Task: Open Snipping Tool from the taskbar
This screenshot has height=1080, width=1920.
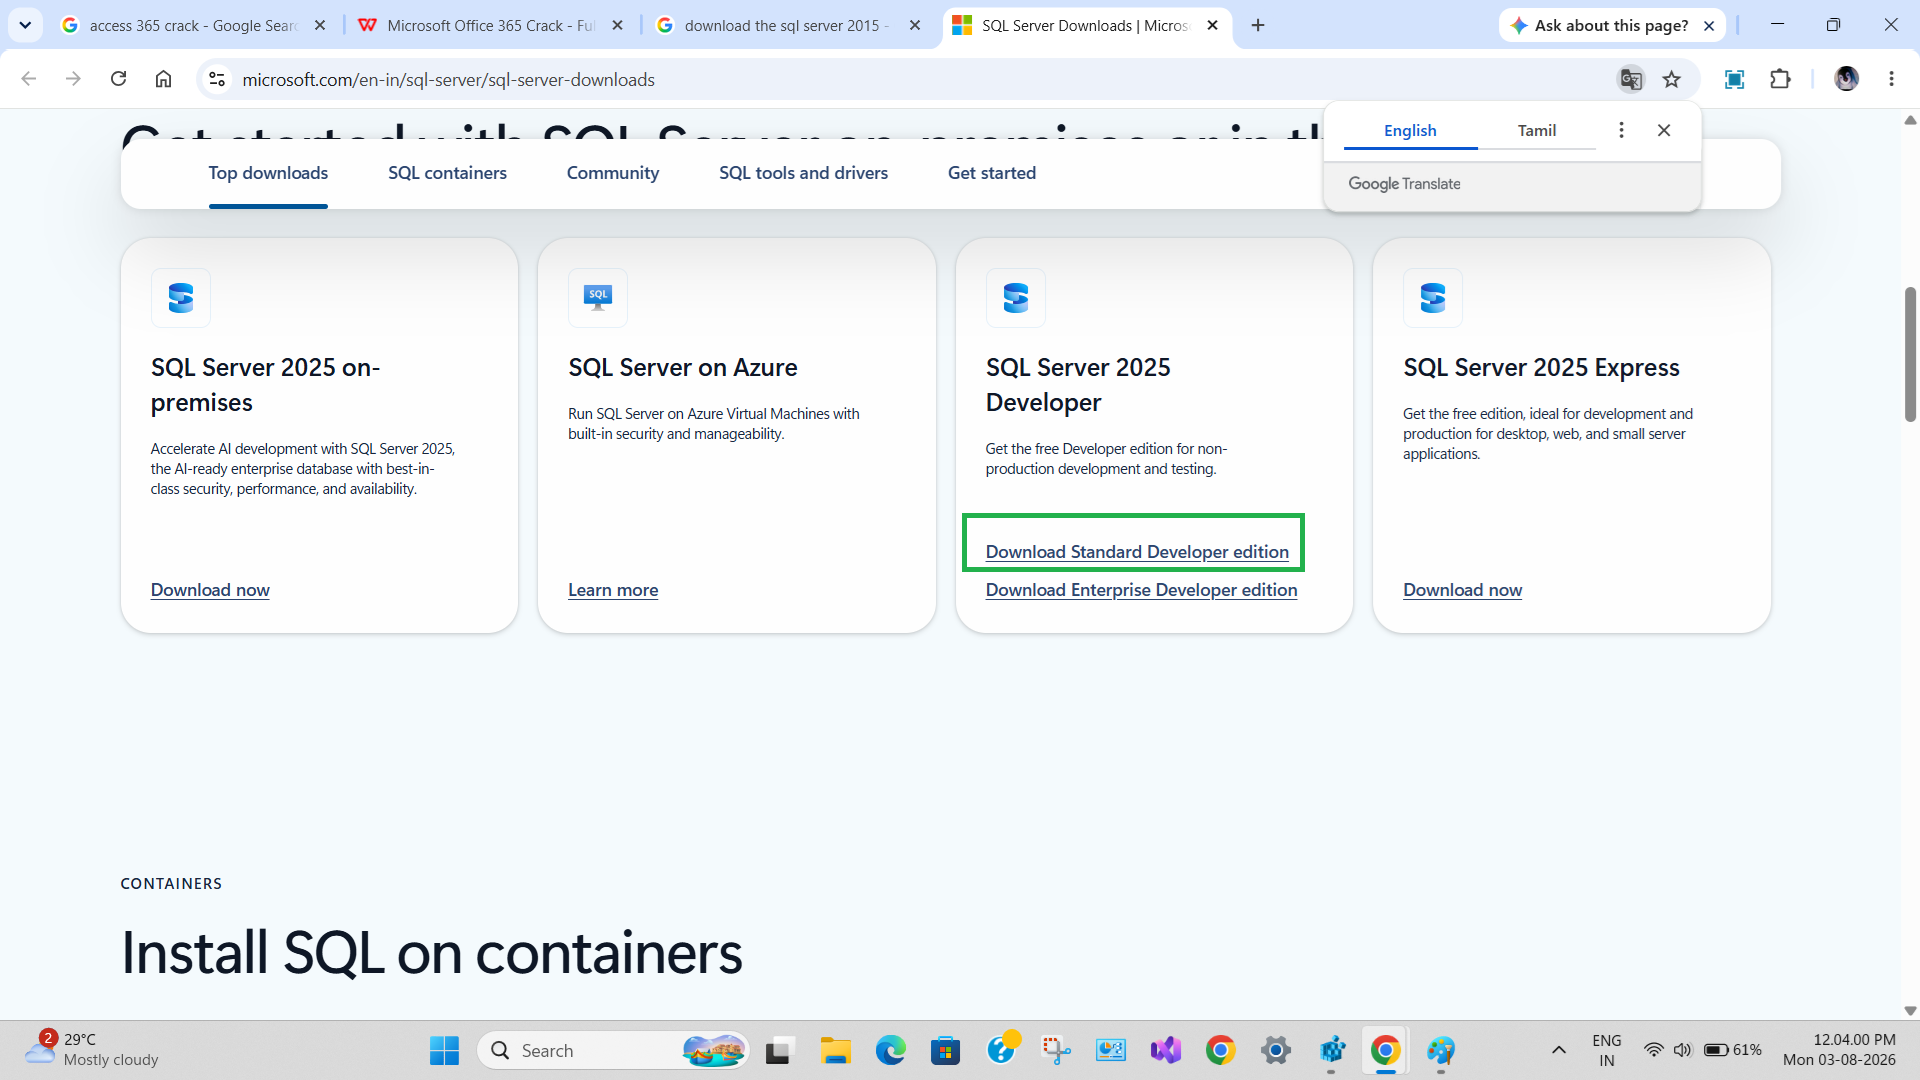Action: (x=1056, y=1050)
